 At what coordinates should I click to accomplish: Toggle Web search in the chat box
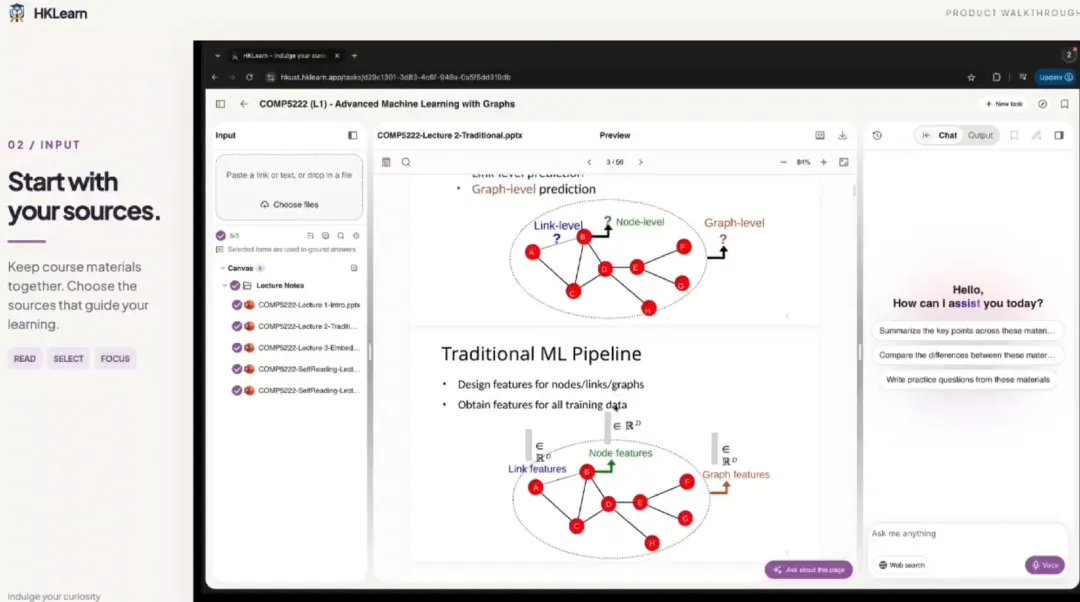[902, 565]
